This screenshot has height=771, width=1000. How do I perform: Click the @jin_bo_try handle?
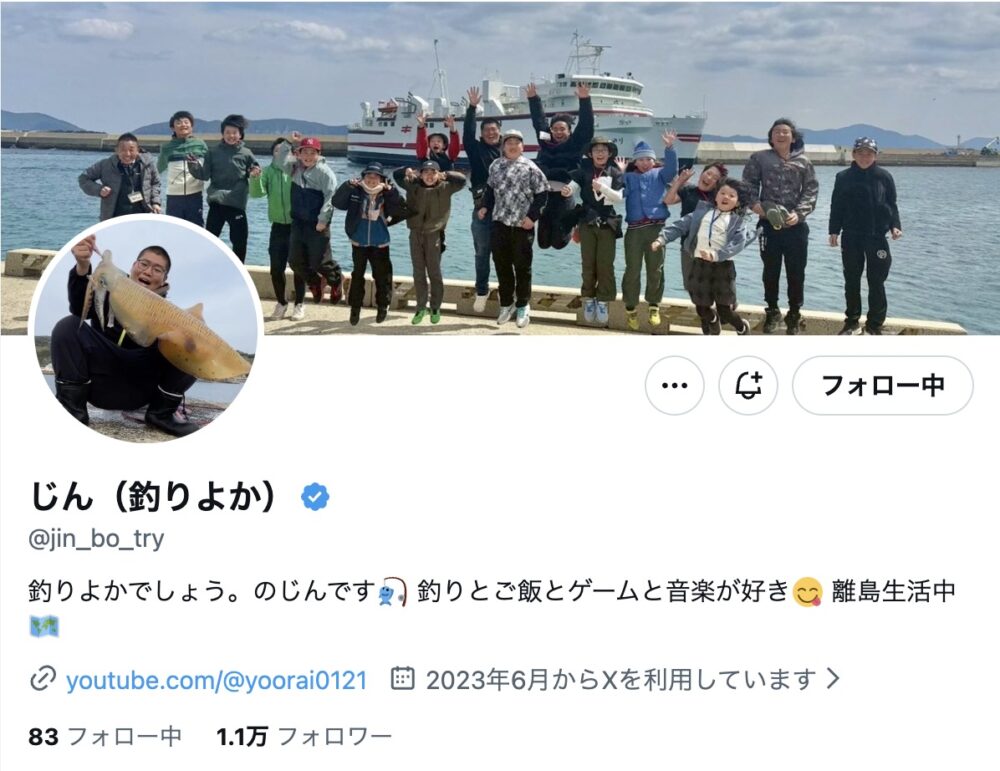(96, 539)
